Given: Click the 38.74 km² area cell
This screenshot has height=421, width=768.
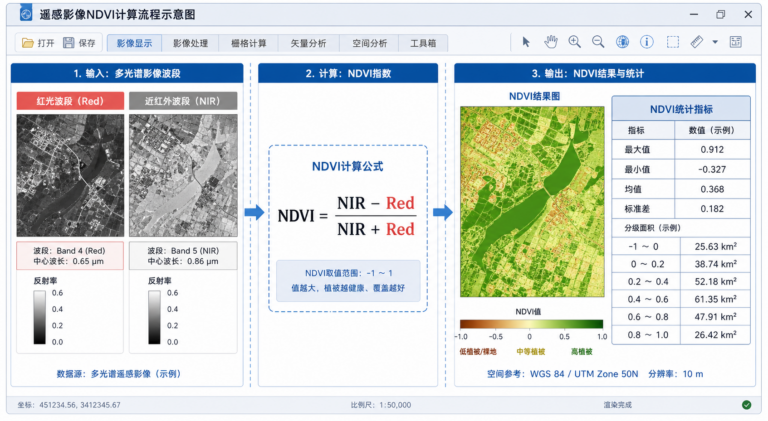Looking at the screenshot, I should coord(715,264).
